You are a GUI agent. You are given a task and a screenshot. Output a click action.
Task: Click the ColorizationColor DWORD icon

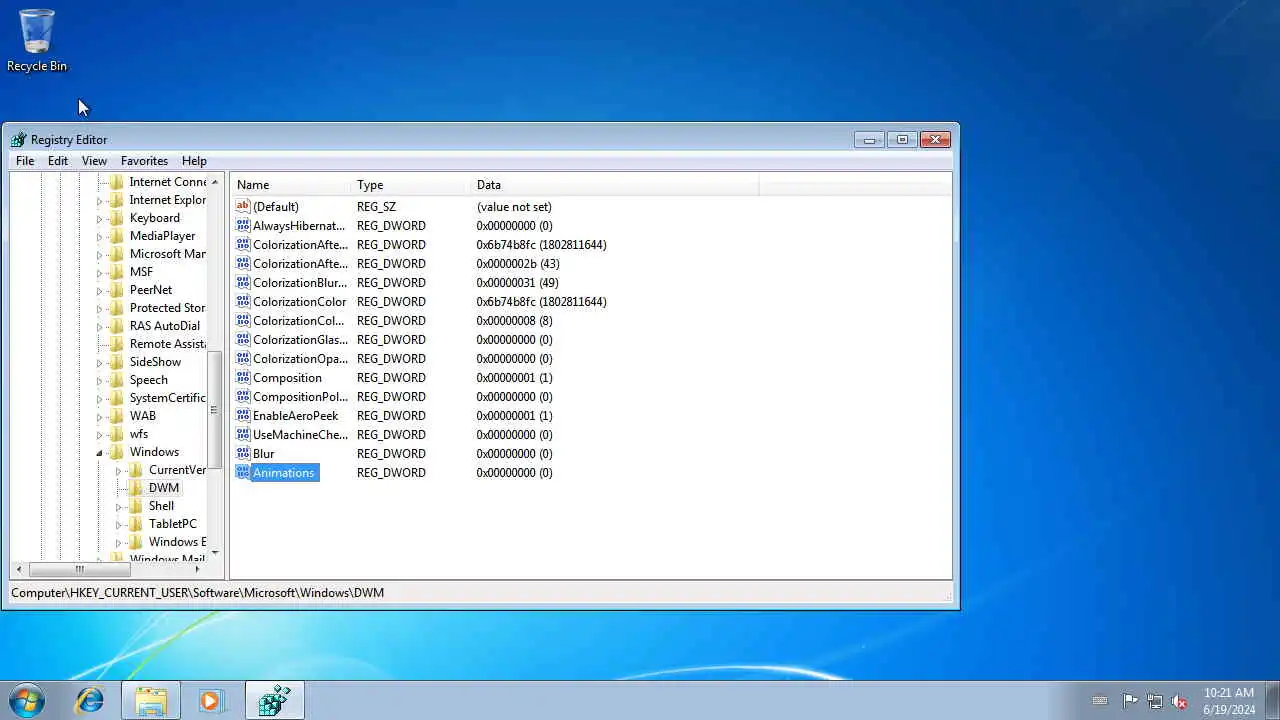click(242, 302)
